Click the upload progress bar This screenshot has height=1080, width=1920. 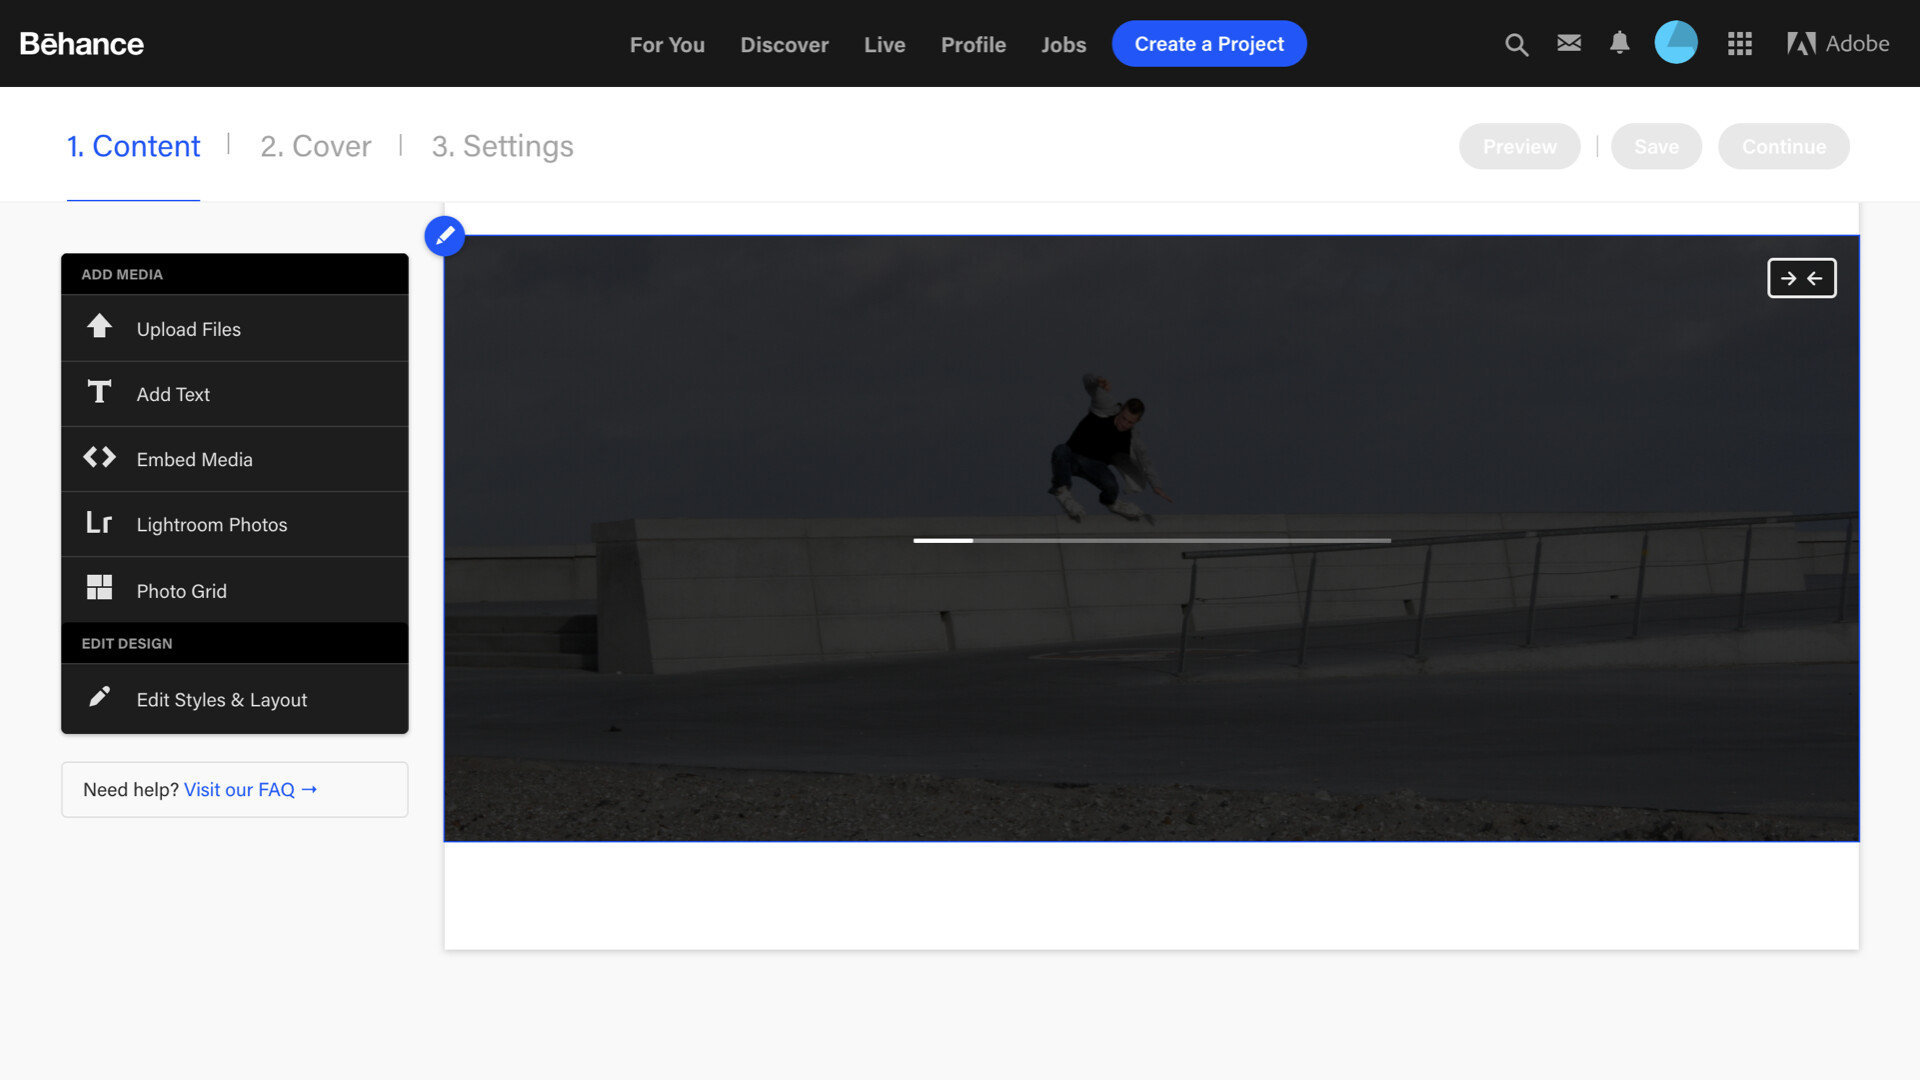point(1151,541)
